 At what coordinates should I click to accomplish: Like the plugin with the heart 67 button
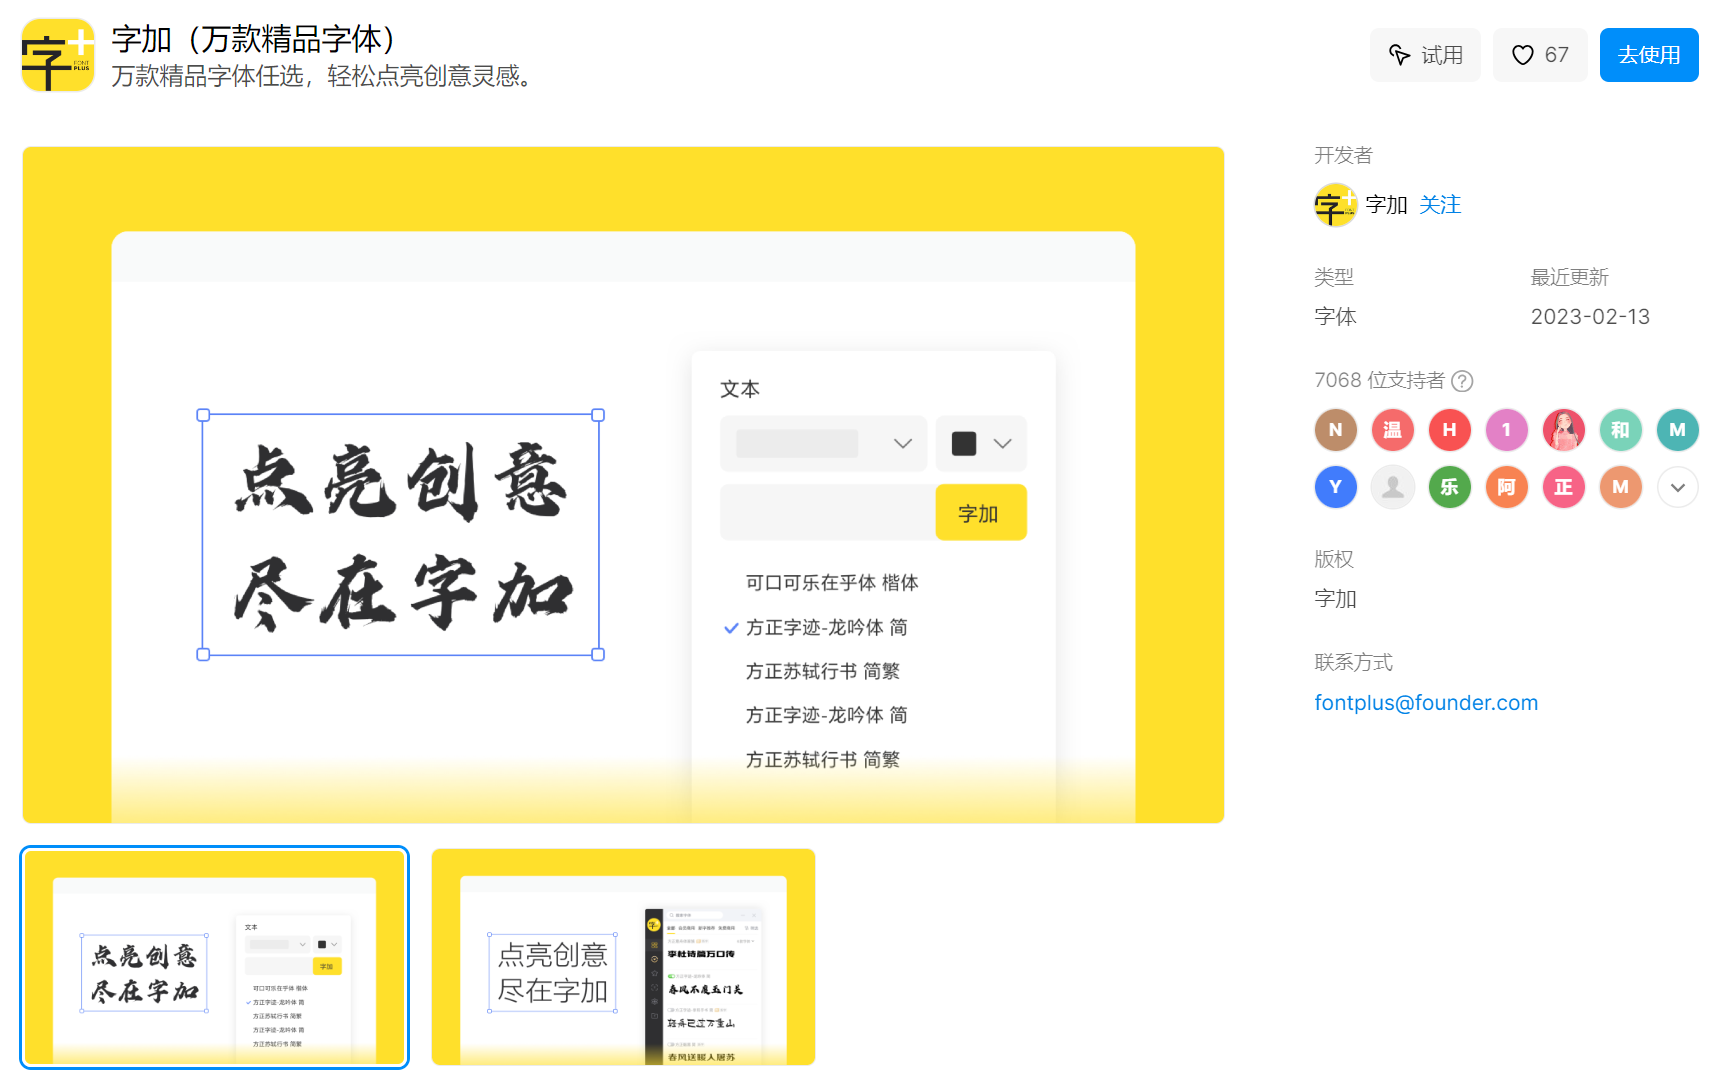1540,55
